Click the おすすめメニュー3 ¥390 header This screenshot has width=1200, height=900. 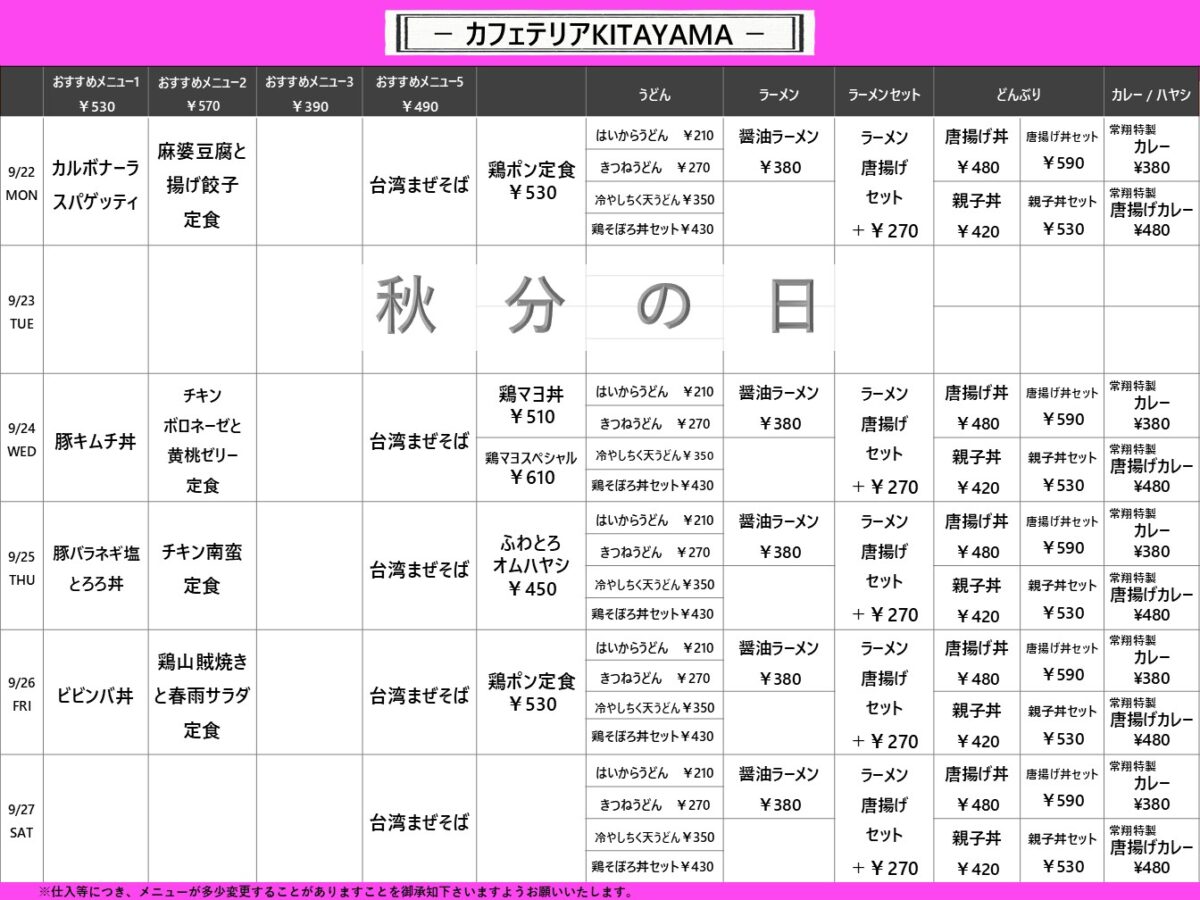coord(309,94)
